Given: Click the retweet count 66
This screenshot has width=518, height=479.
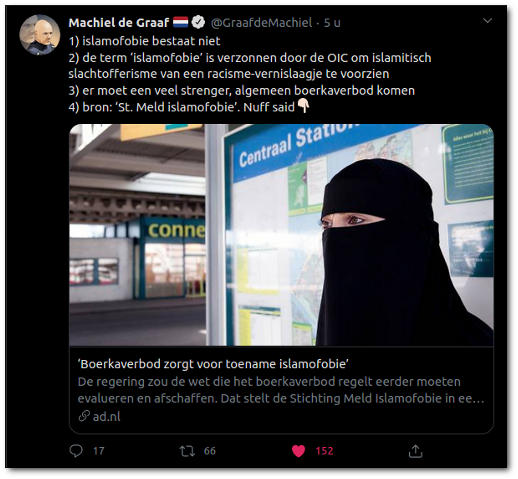Looking at the screenshot, I should (x=210, y=451).
